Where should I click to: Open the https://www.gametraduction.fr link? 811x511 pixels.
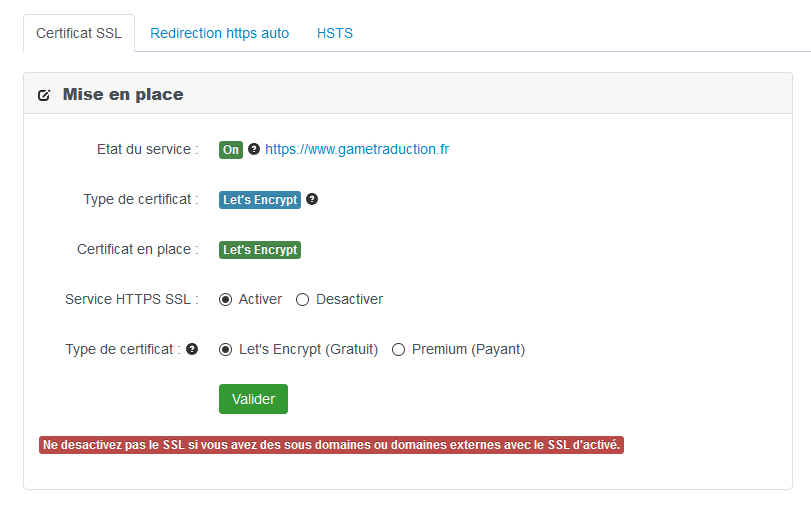[357, 149]
